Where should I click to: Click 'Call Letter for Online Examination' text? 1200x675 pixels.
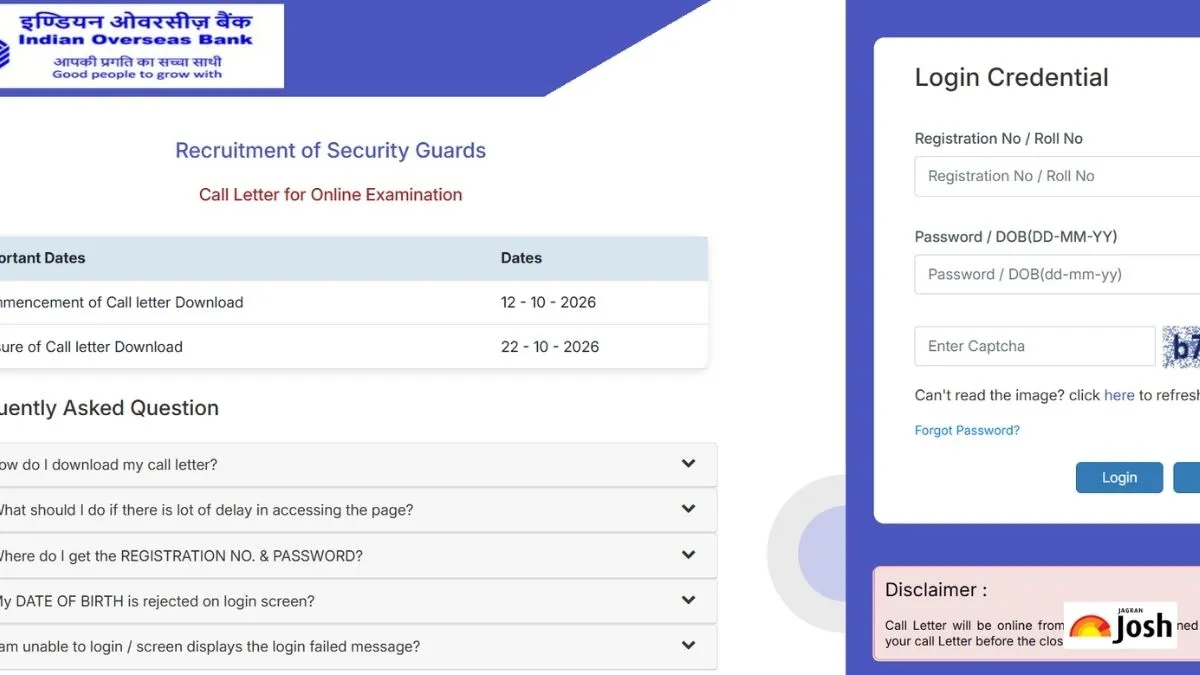tap(330, 195)
